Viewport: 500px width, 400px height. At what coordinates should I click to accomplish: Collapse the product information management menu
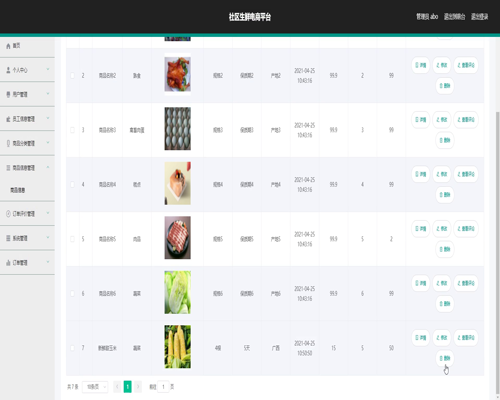[27, 168]
